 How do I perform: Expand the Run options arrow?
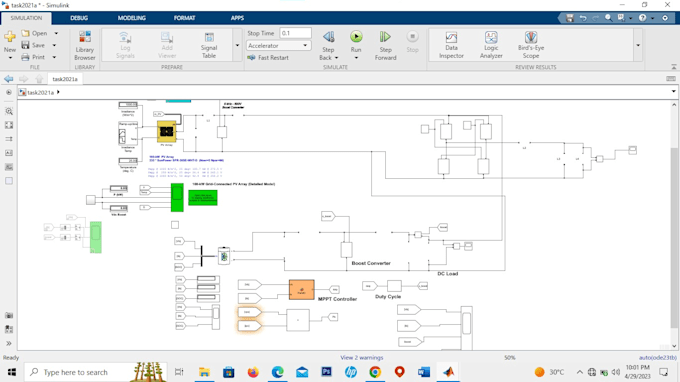(356, 58)
